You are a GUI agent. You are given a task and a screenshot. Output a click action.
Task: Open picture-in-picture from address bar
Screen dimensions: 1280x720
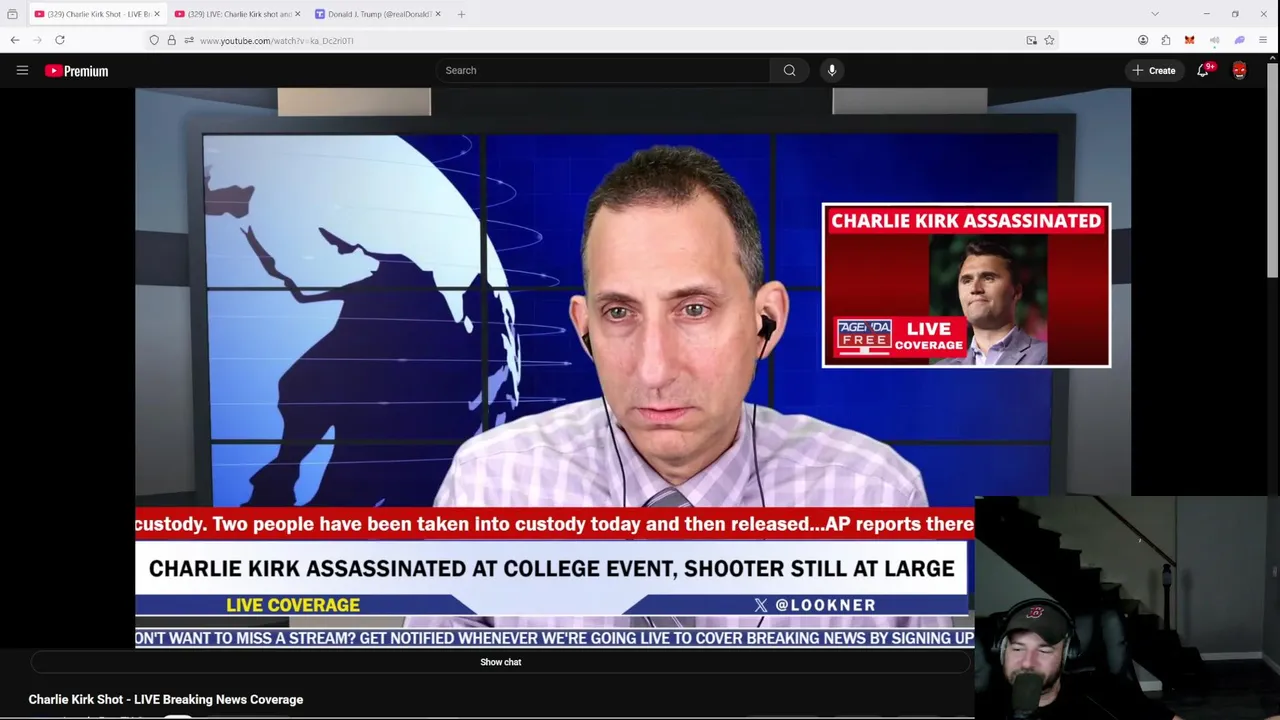(1032, 40)
